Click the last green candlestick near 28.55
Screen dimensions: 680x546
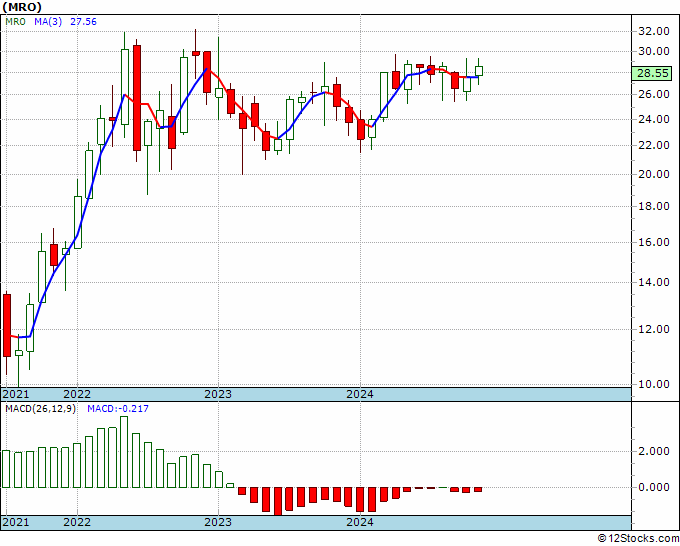pyautogui.click(x=479, y=71)
